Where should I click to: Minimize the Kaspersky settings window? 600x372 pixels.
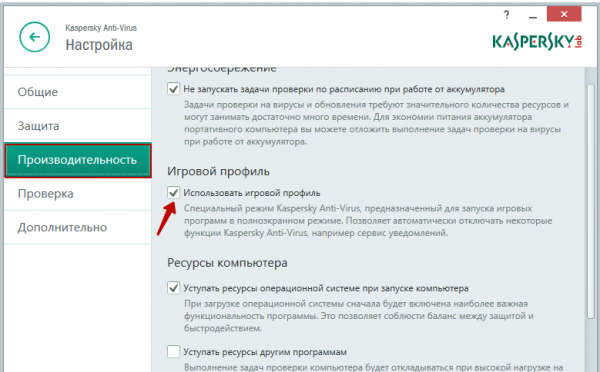click(532, 16)
